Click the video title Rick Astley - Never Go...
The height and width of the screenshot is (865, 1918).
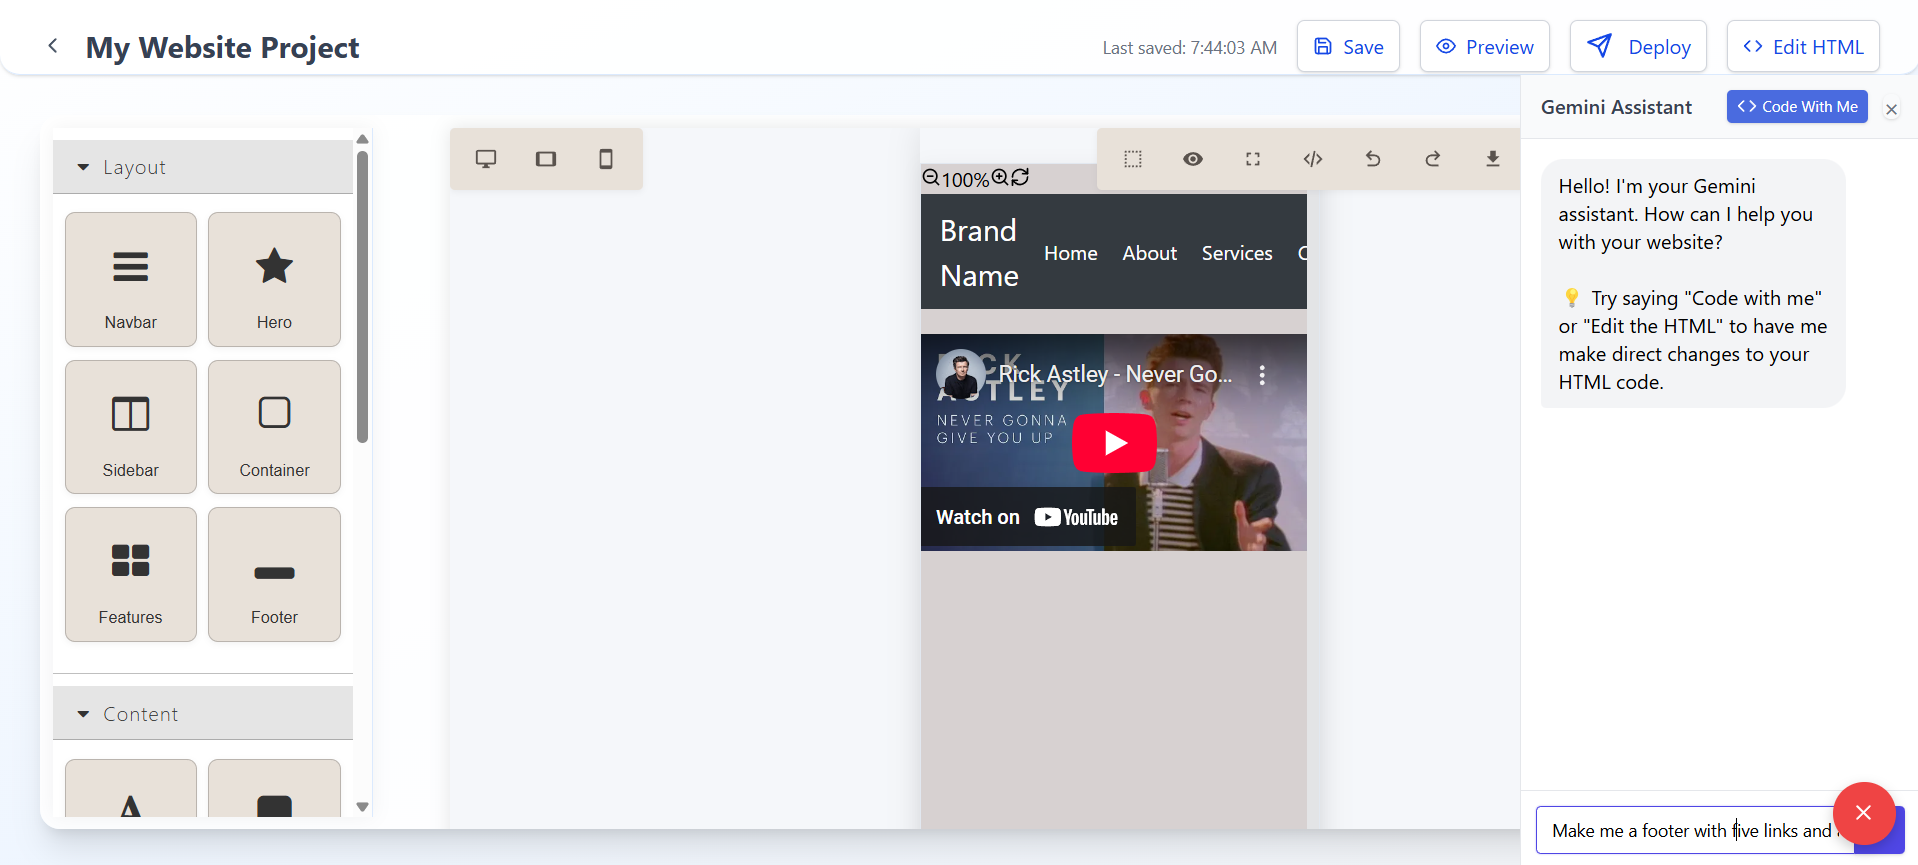point(1115,374)
